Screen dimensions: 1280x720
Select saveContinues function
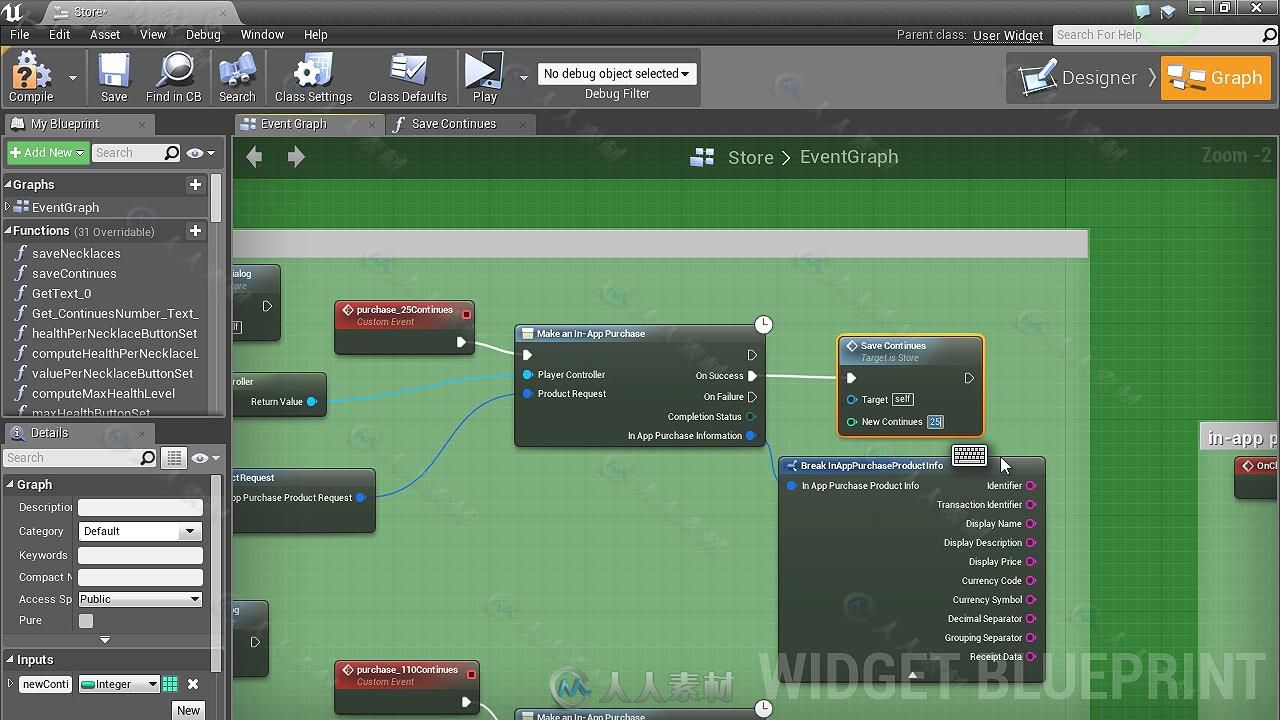[x=74, y=273]
